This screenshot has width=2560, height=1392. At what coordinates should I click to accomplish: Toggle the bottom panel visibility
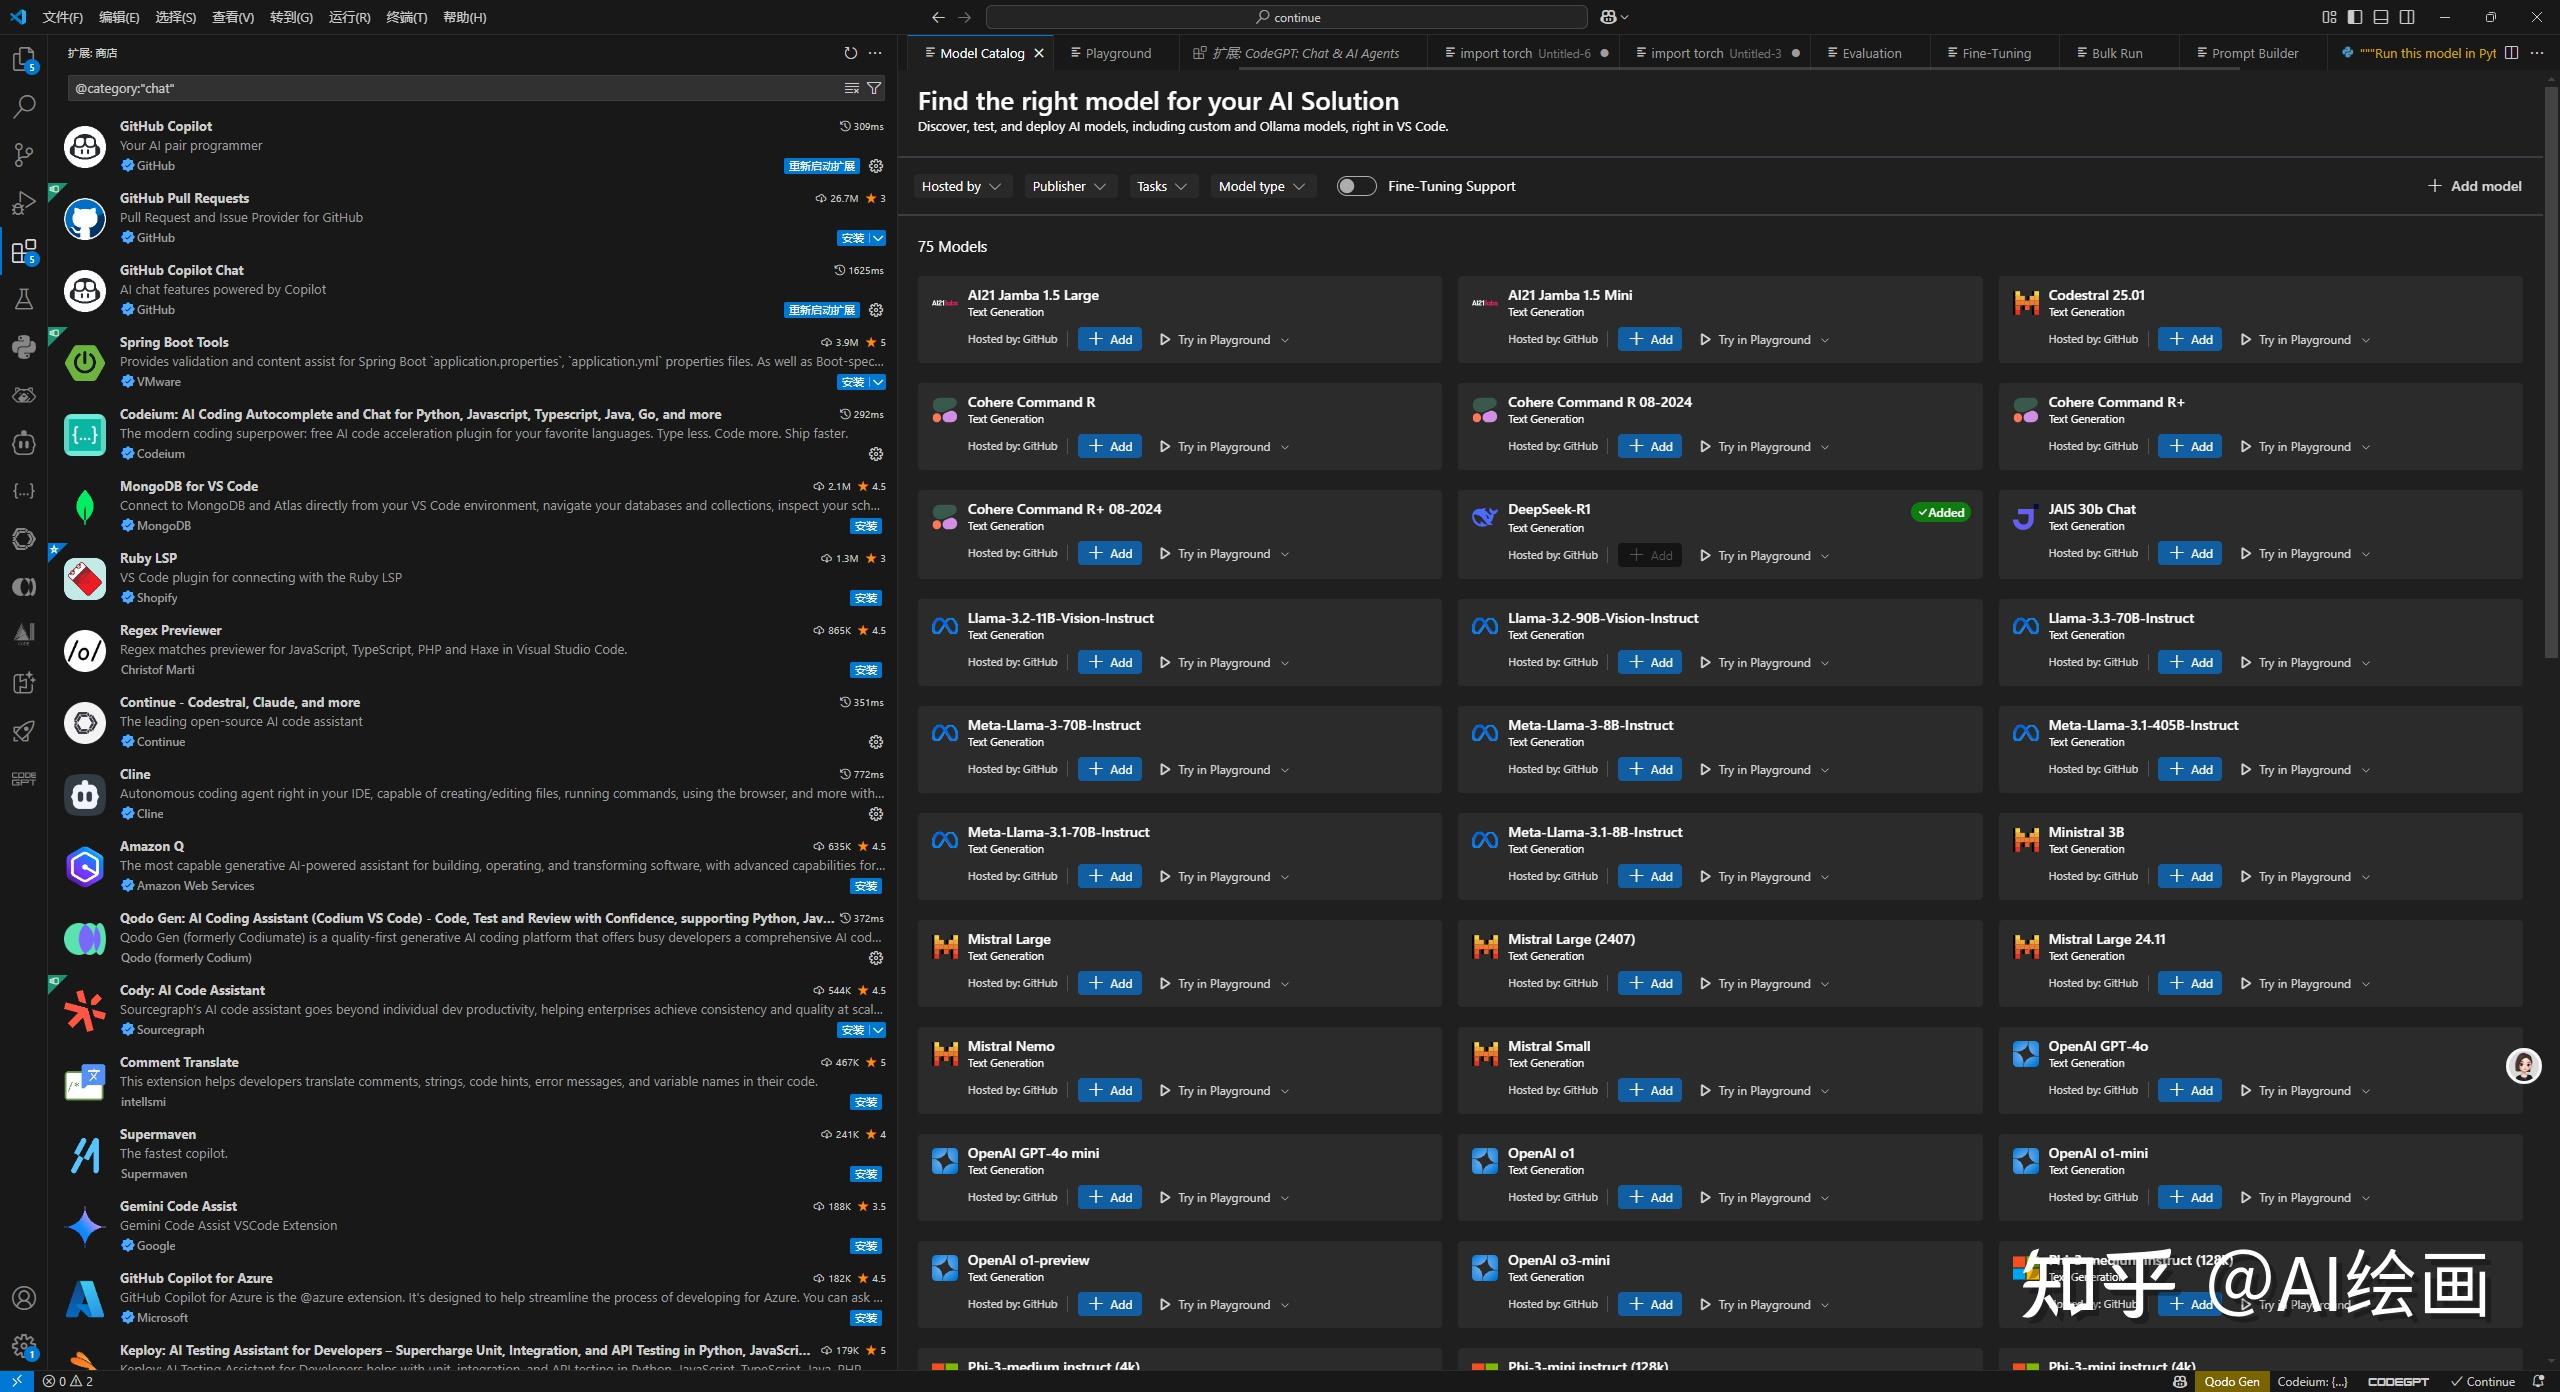[2381, 17]
